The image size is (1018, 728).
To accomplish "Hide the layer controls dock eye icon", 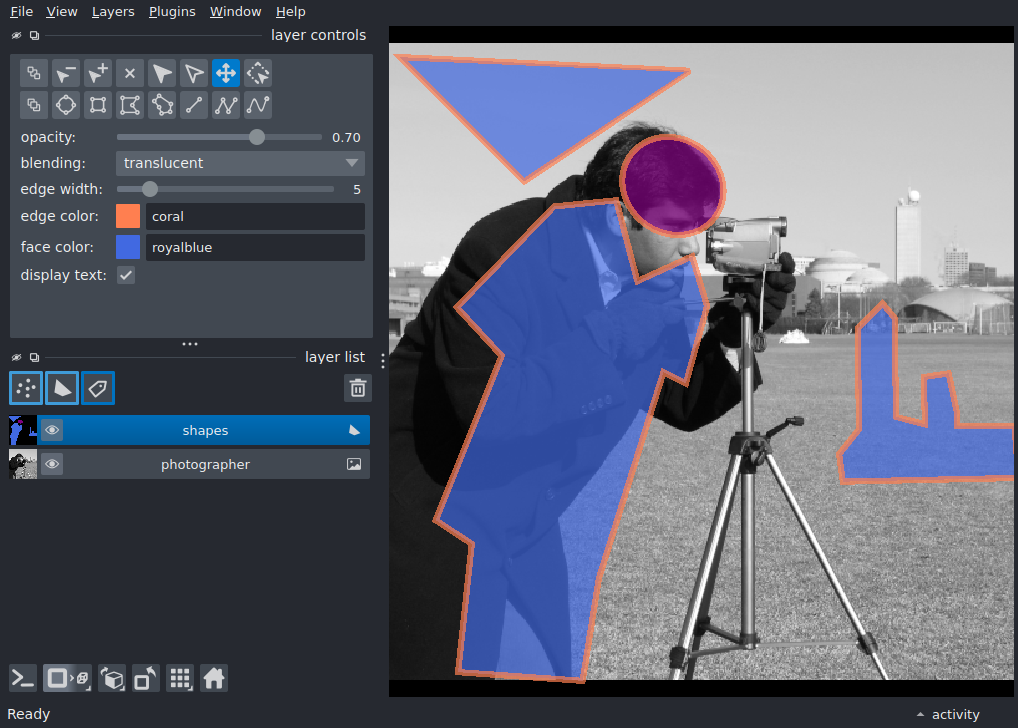I will click(16, 36).
